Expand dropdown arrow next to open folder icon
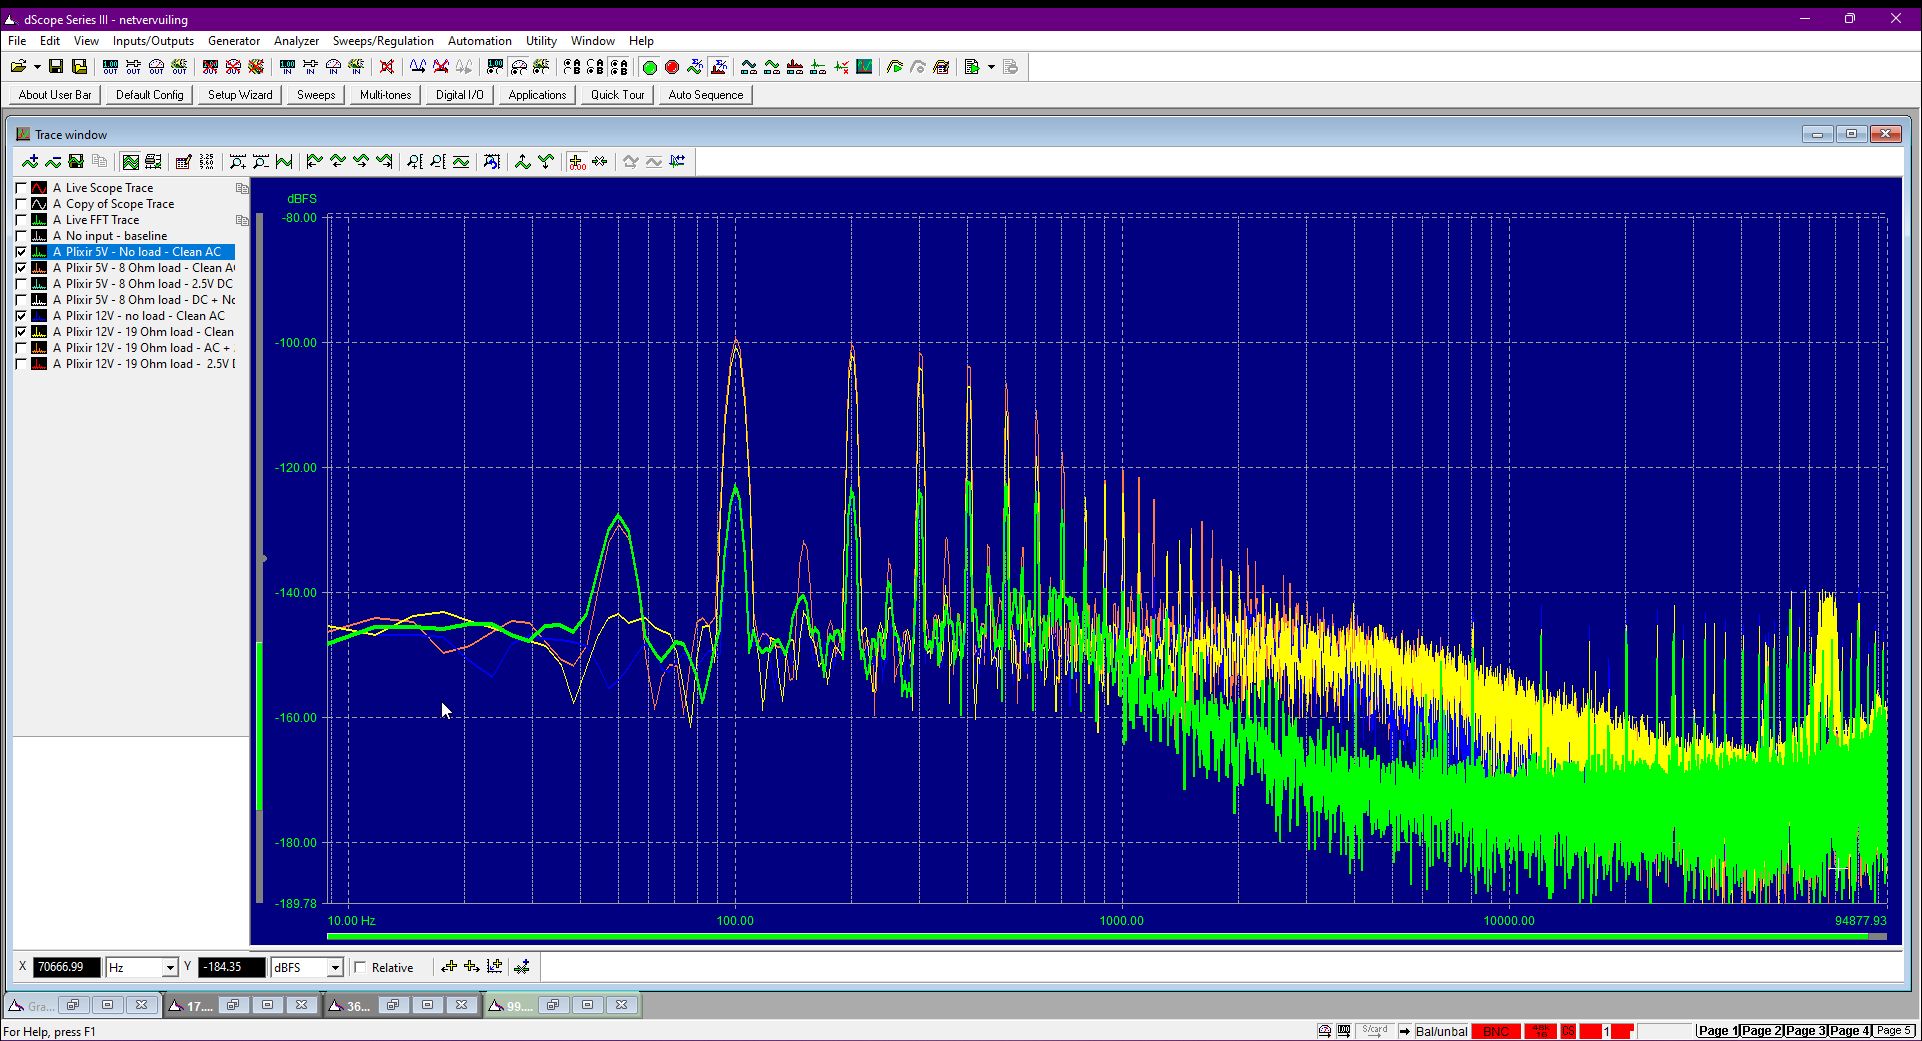The height and width of the screenshot is (1041, 1922). (x=37, y=67)
